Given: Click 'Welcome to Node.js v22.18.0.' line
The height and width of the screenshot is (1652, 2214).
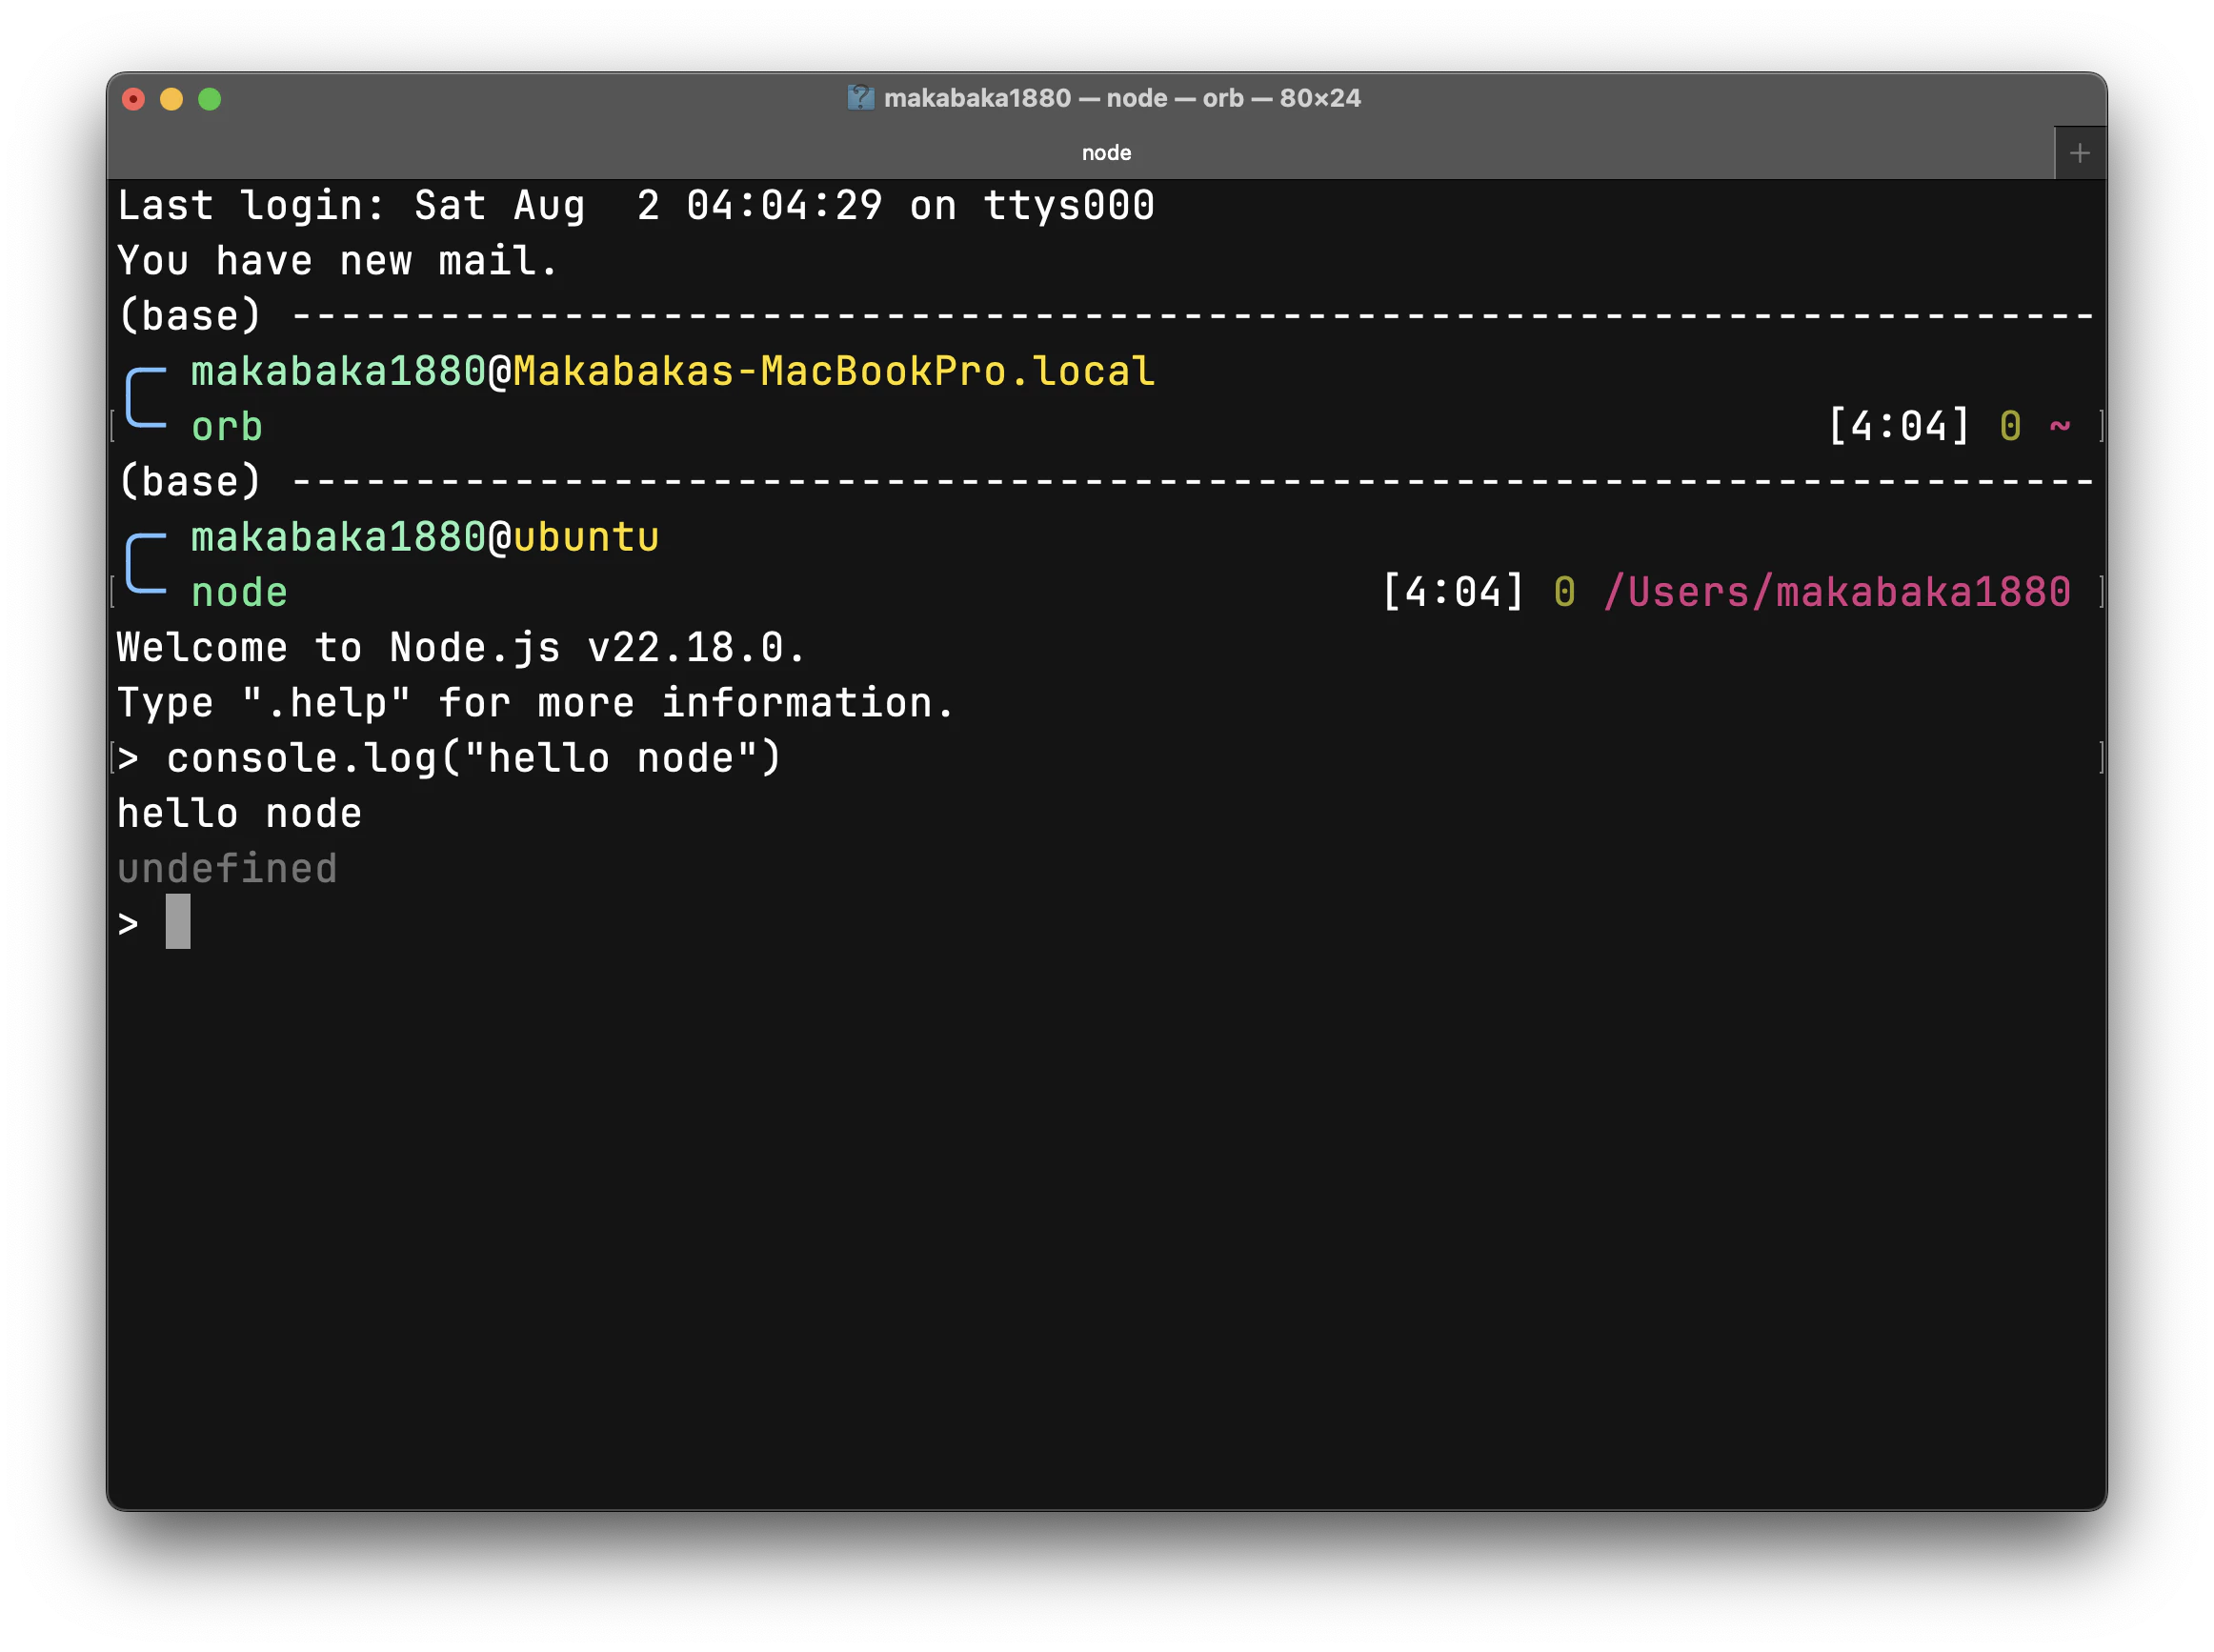Looking at the screenshot, I should 461,648.
